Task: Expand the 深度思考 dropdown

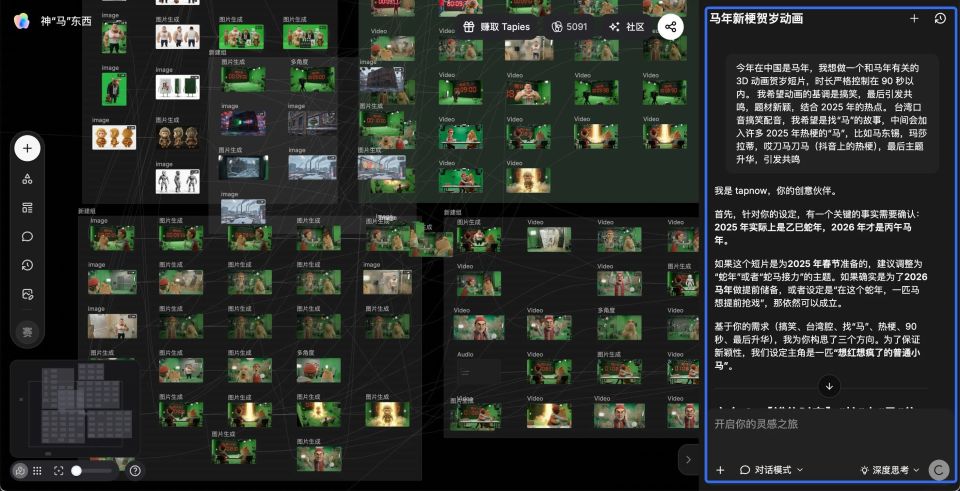Action: [890, 470]
